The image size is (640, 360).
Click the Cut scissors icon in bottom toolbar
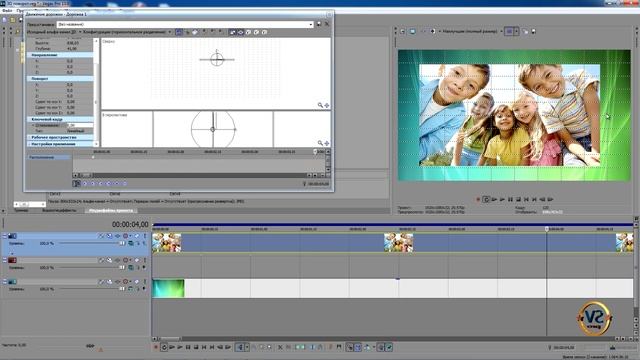(x=280, y=347)
